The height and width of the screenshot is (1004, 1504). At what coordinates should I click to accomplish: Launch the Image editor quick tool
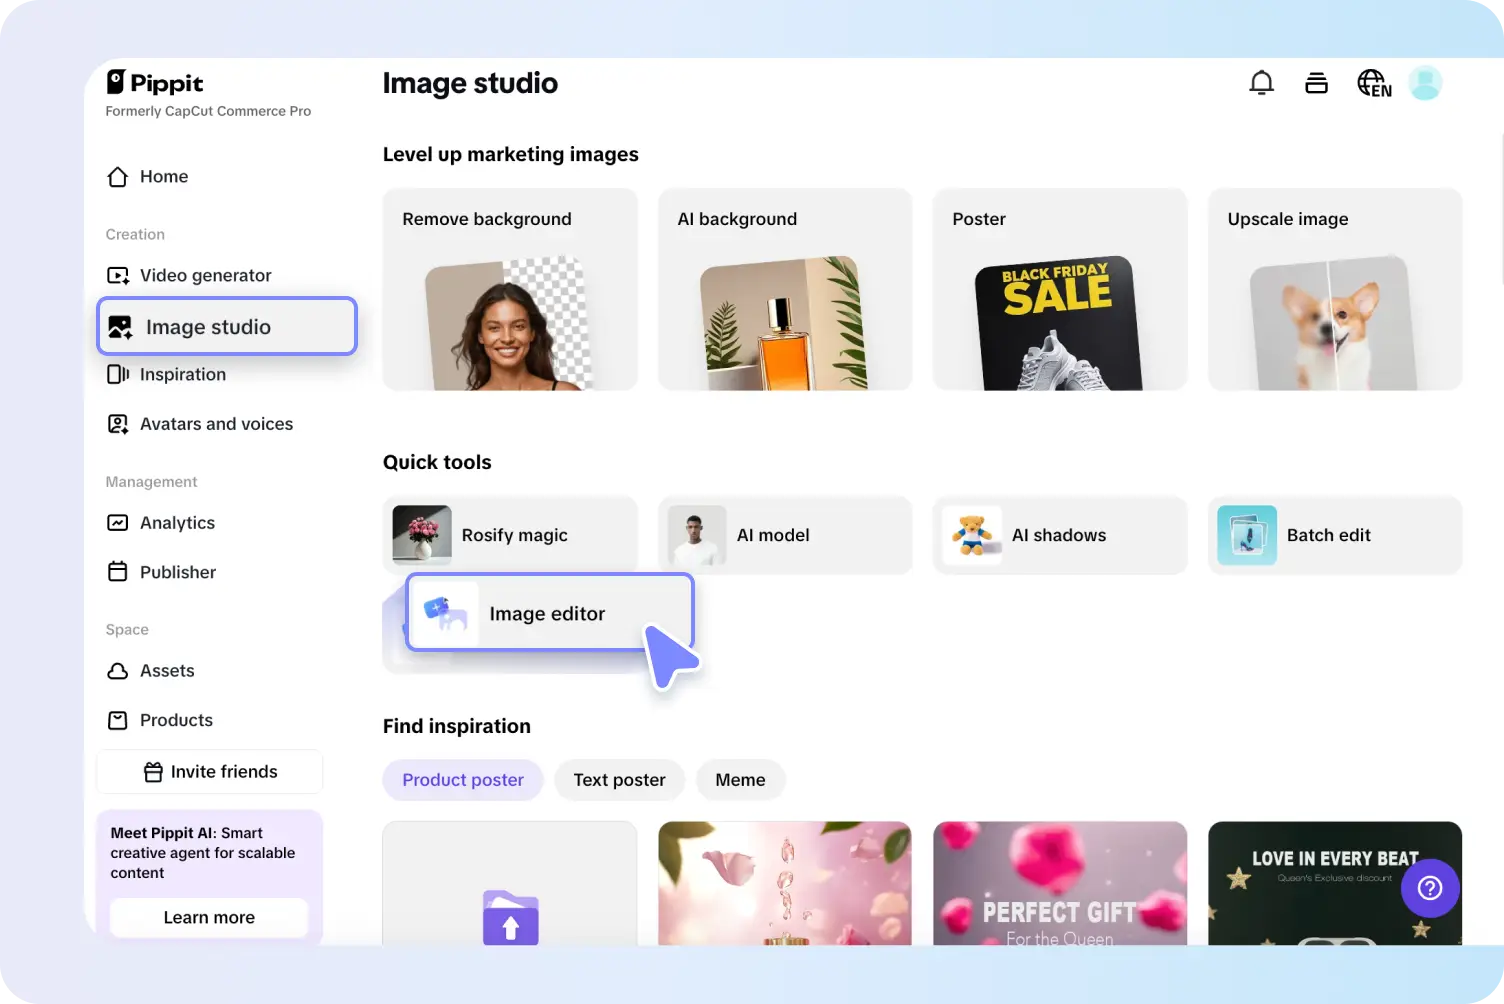click(548, 612)
